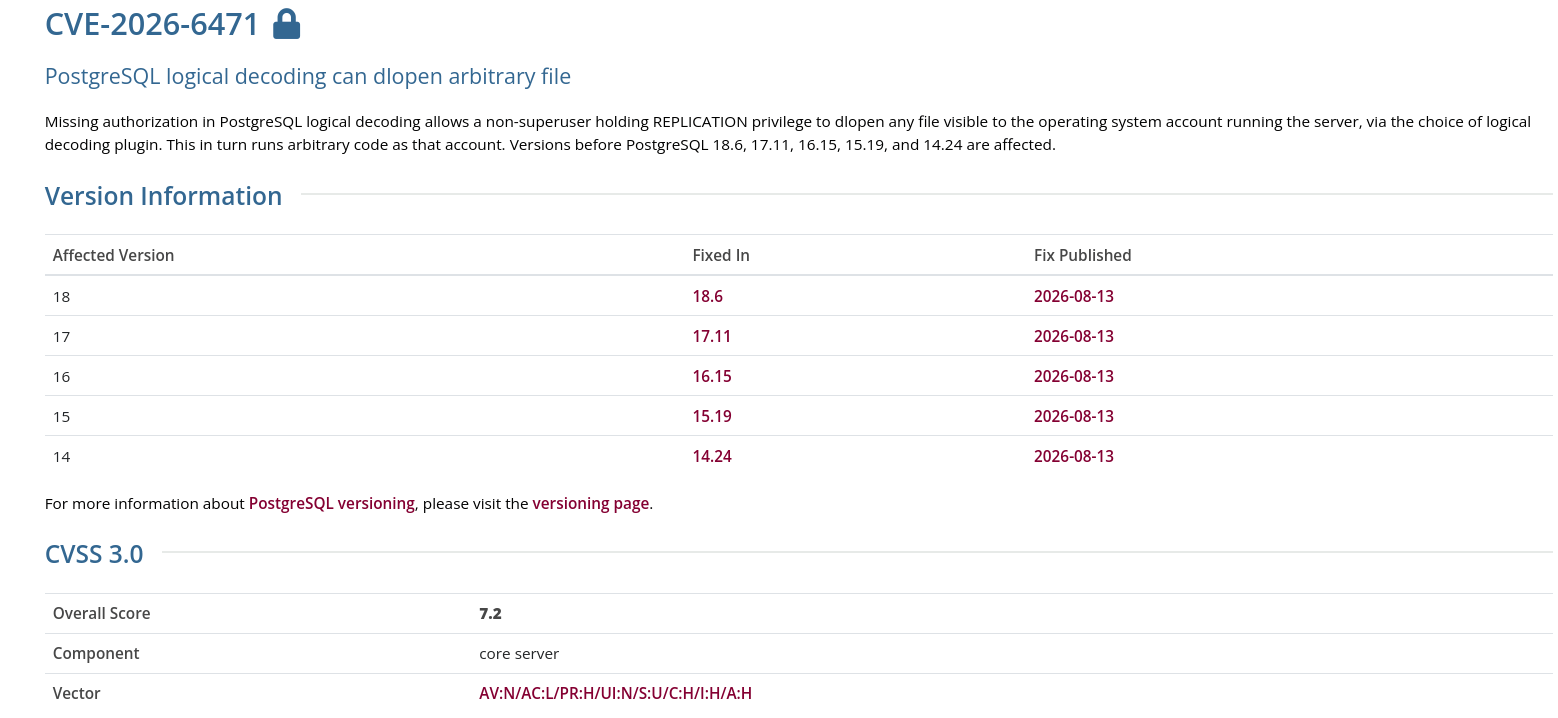This screenshot has width=1558, height=718.
Task: Click the 'Missing authorization' description paragraph
Action: coord(788,133)
